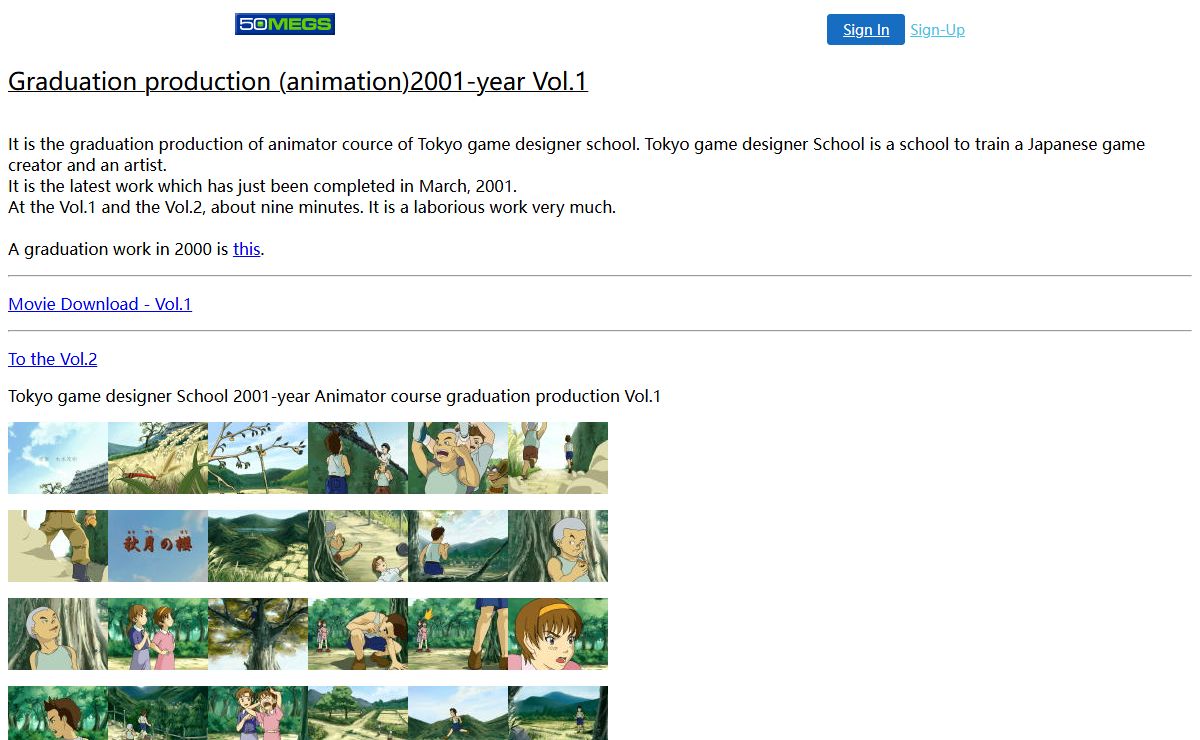Viewport: 1200px width, 740px height.
Task: Click the Sign In button
Action: point(866,30)
